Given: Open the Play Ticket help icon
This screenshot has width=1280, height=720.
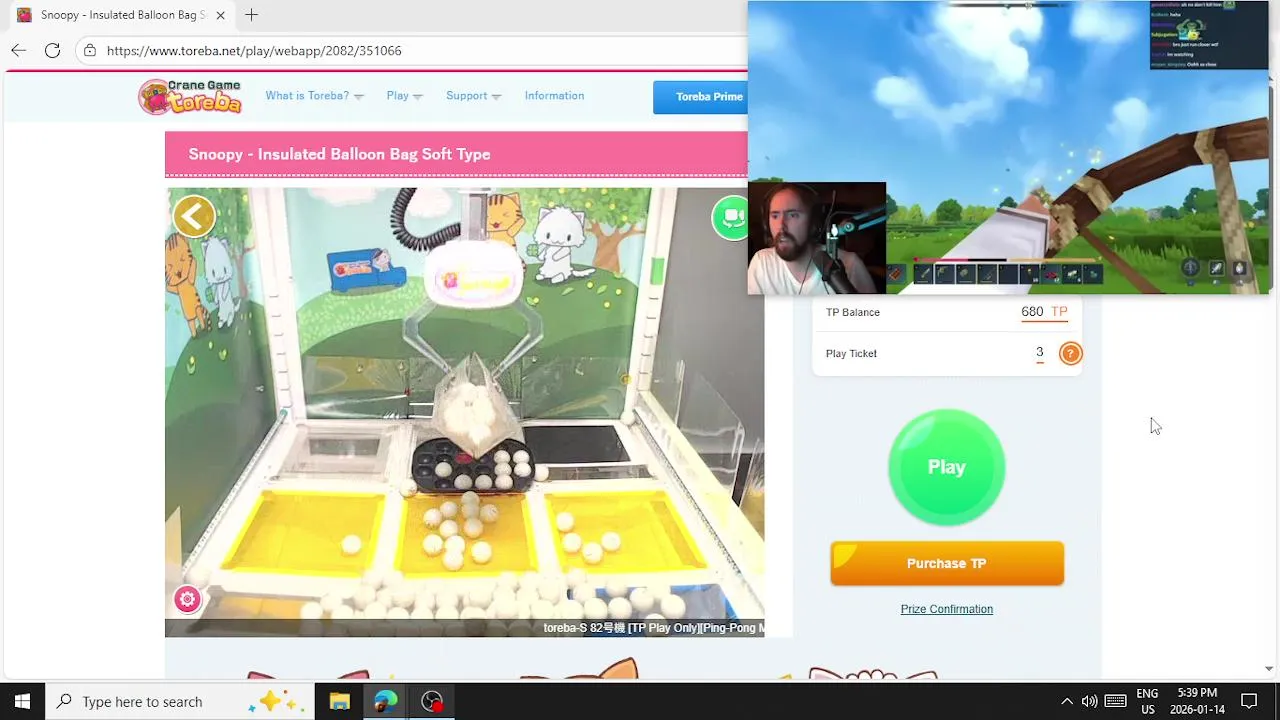Looking at the screenshot, I should click(1070, 353).
